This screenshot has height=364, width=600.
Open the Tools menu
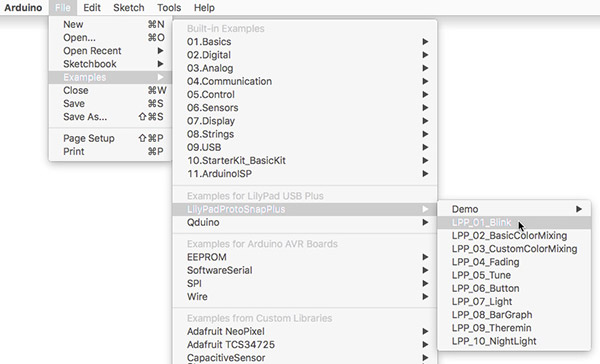pos(169,8)
